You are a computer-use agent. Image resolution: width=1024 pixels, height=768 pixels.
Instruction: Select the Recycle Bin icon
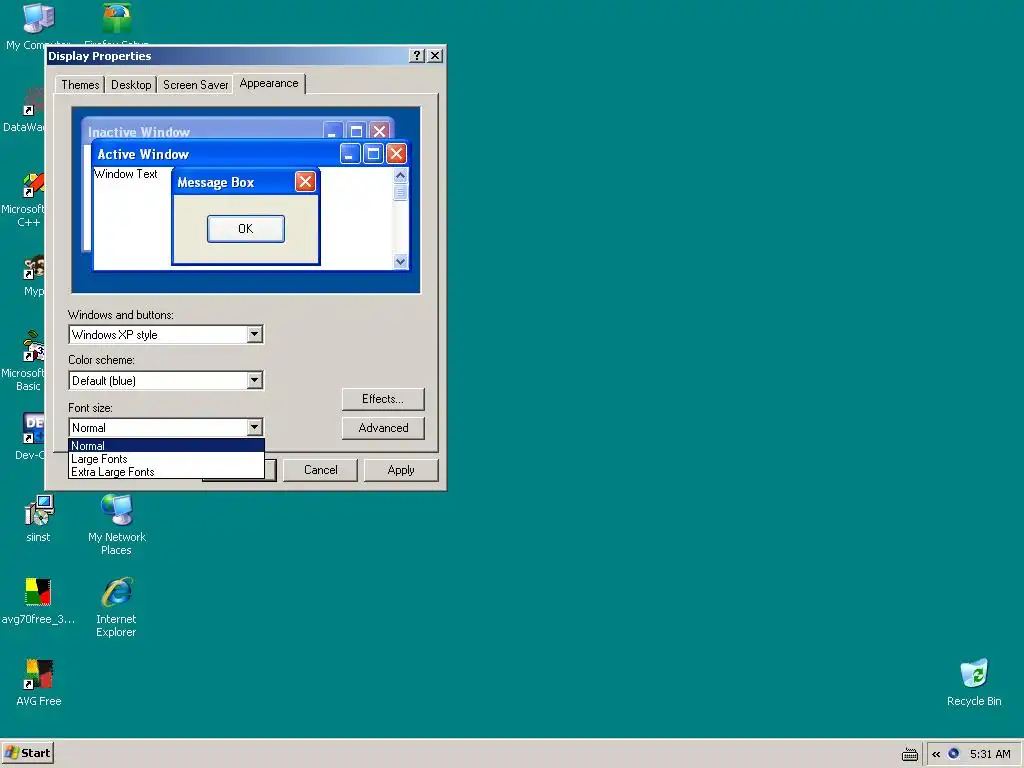[974, 674]
